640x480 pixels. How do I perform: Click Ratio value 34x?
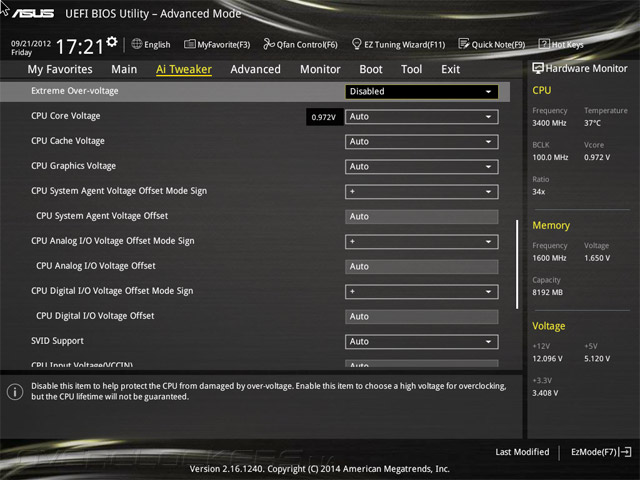(x=538, y=191)
